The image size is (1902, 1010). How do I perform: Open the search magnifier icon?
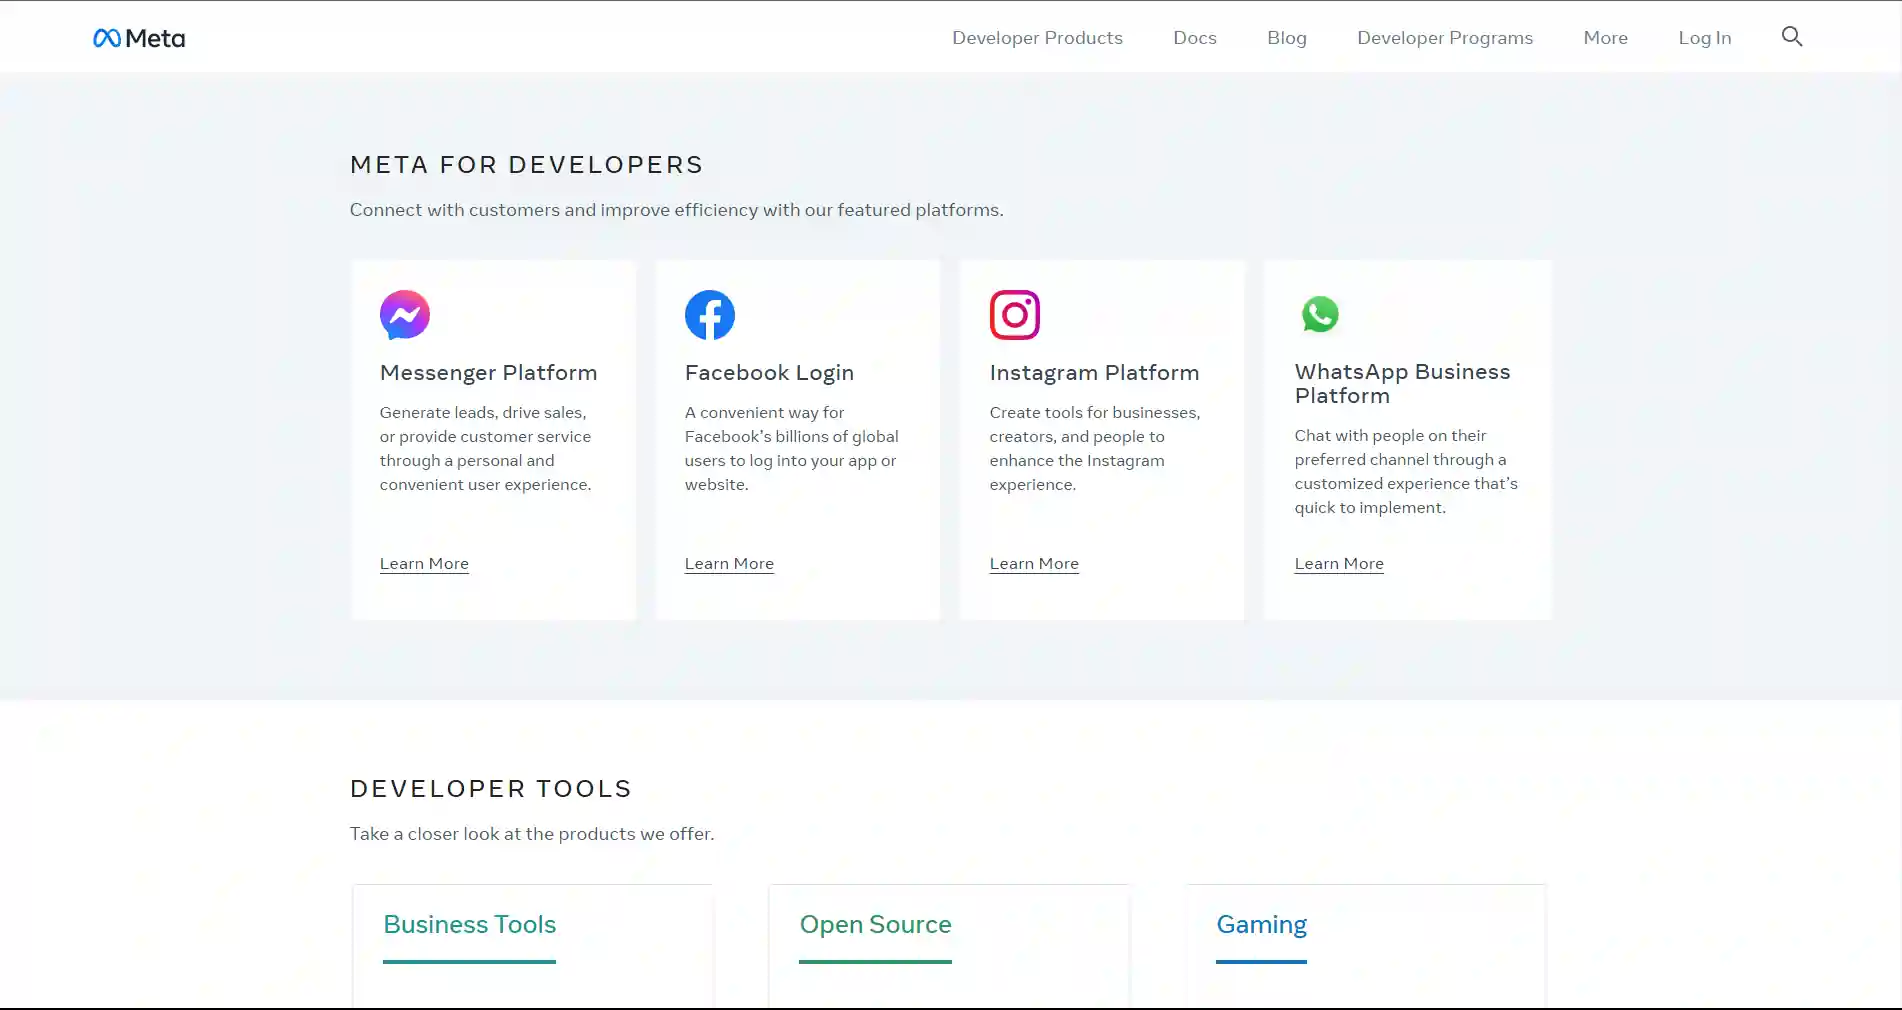click(1791, 37)
